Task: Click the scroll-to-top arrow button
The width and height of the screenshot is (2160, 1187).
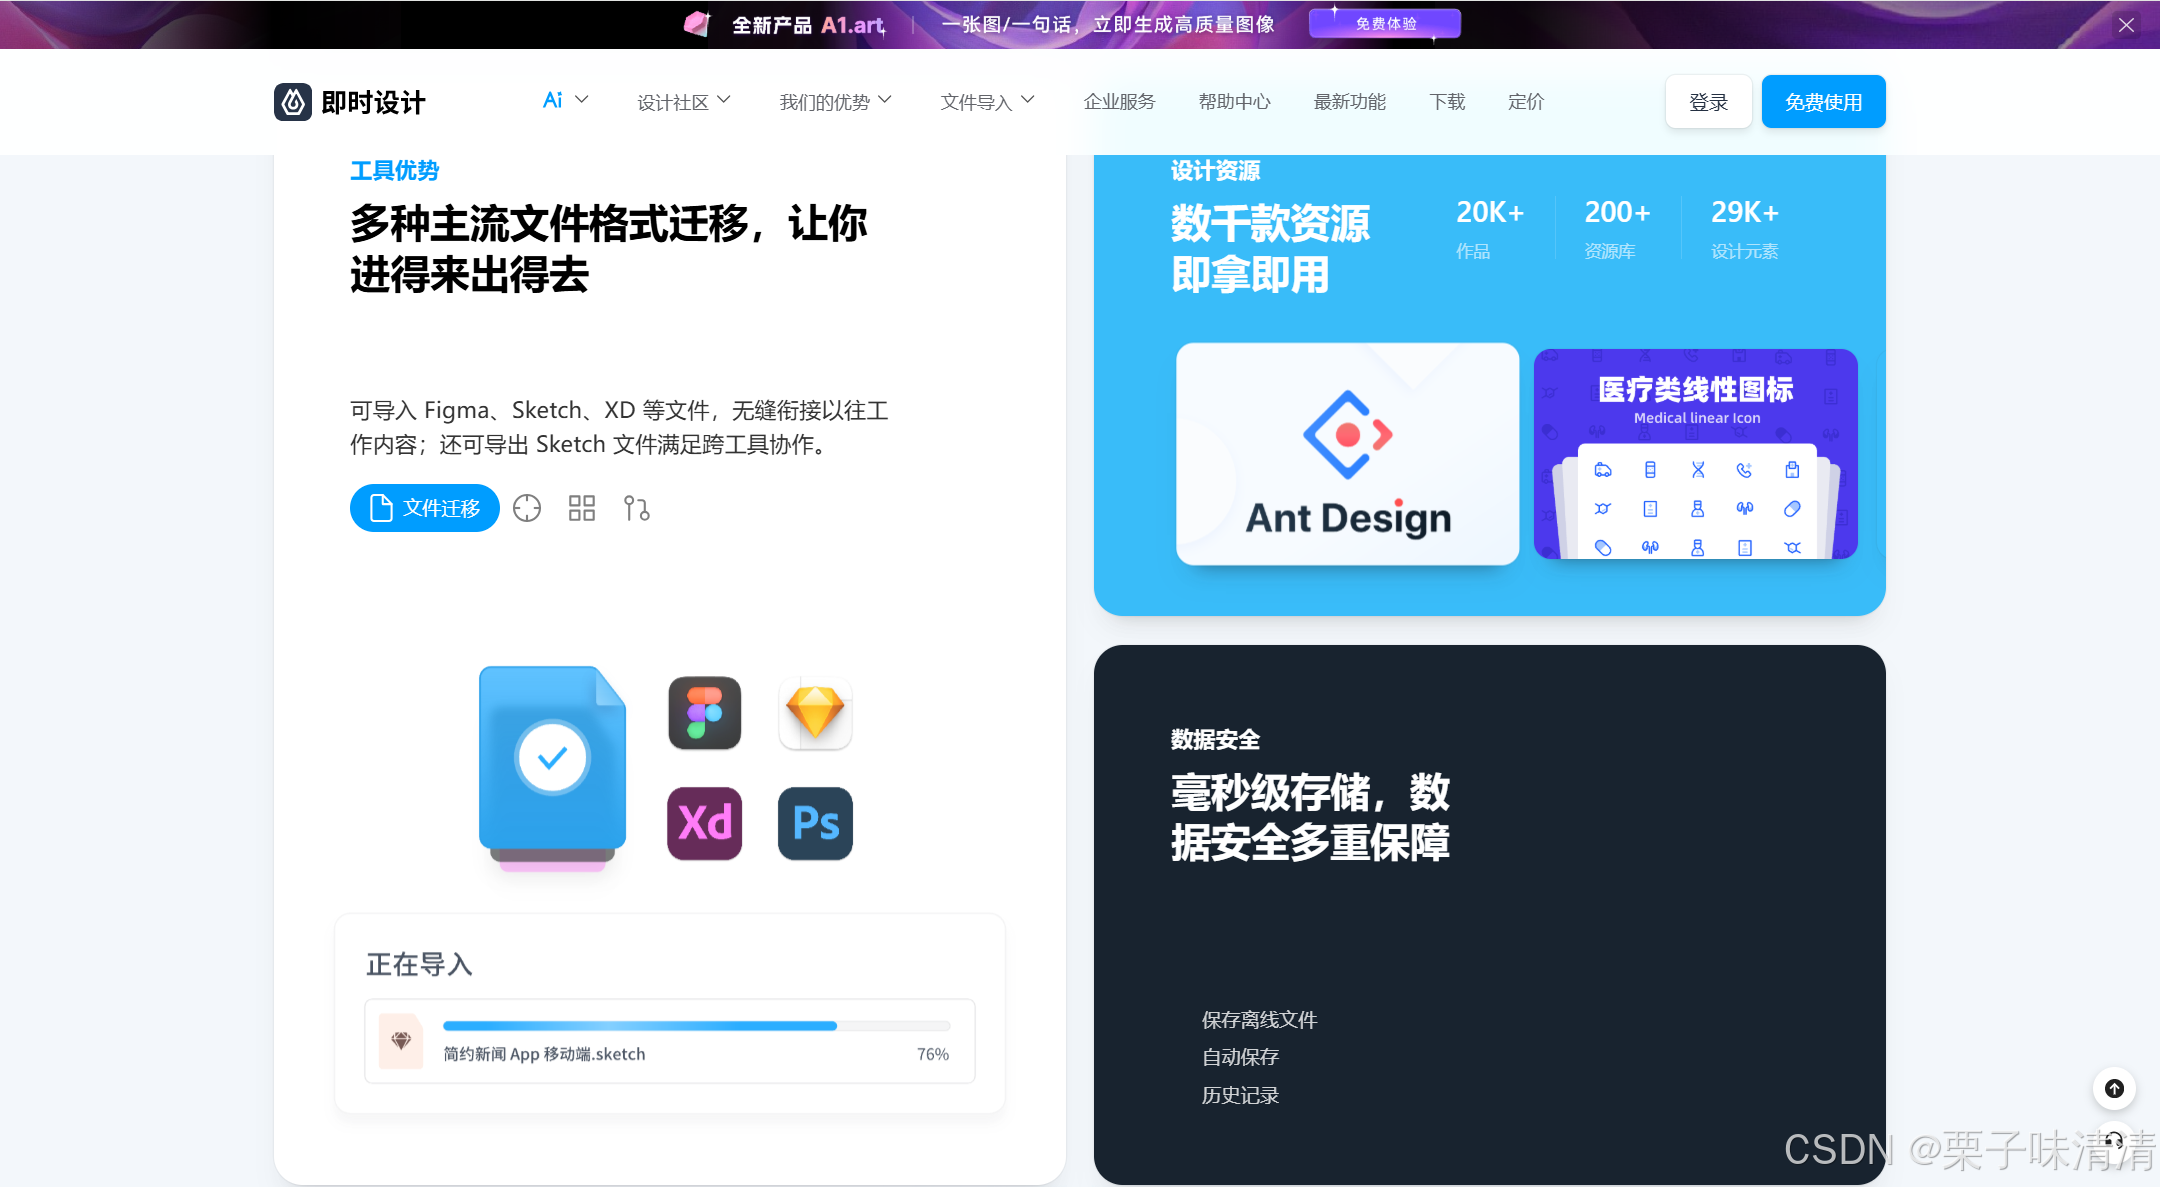Action: (2114, 1088)
